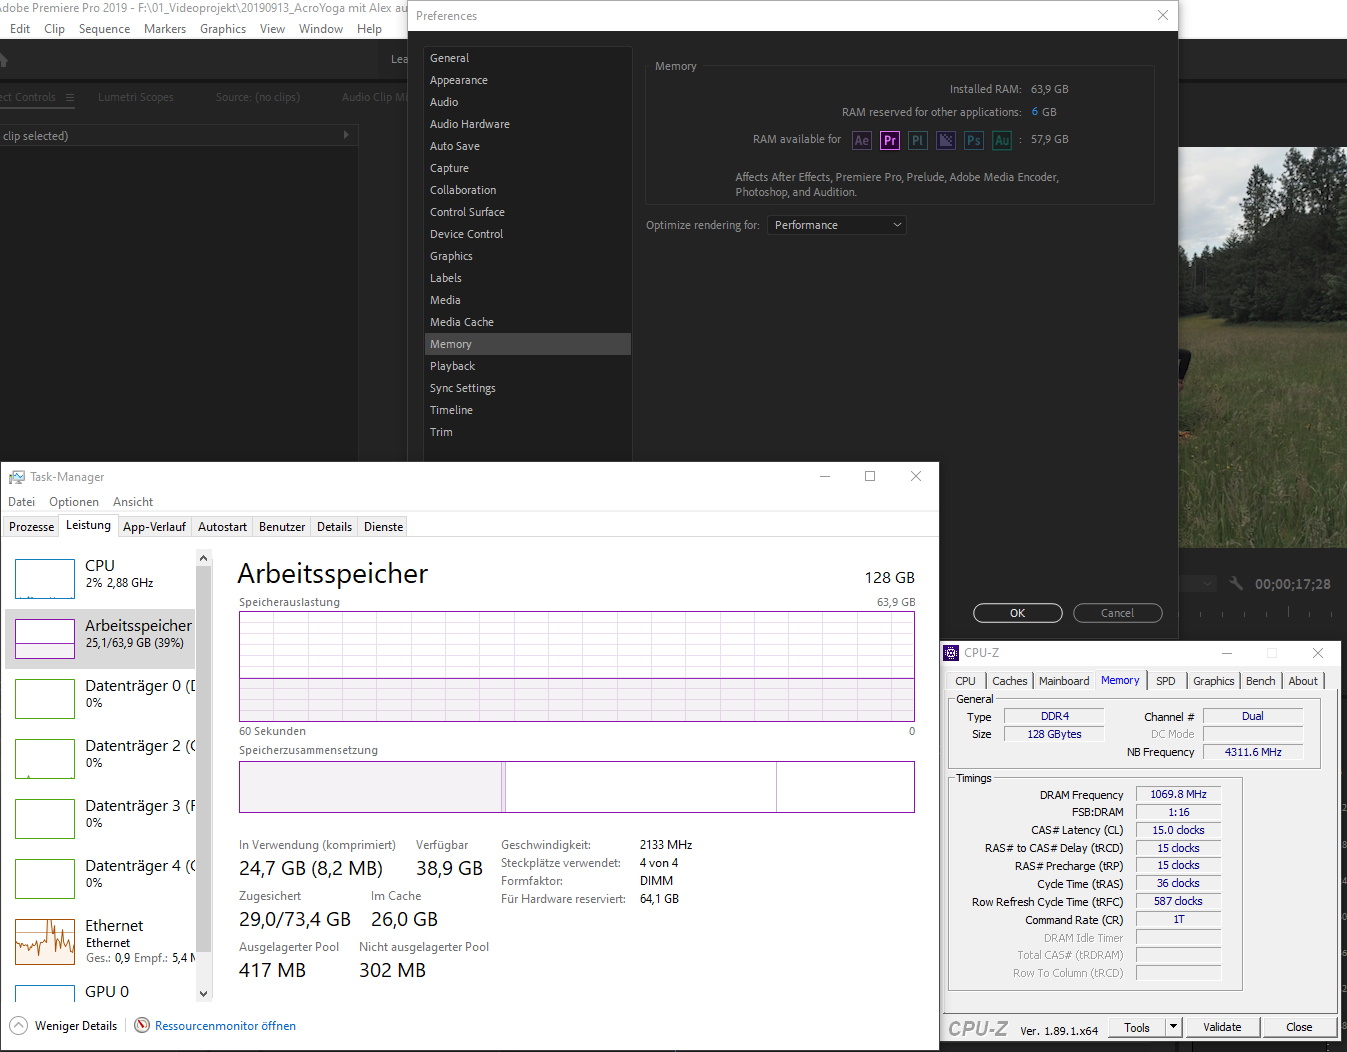Click the Photoshop icon in Memory preferences
The height and width of the screenshot is (1052, 1347).
[974, 140]
